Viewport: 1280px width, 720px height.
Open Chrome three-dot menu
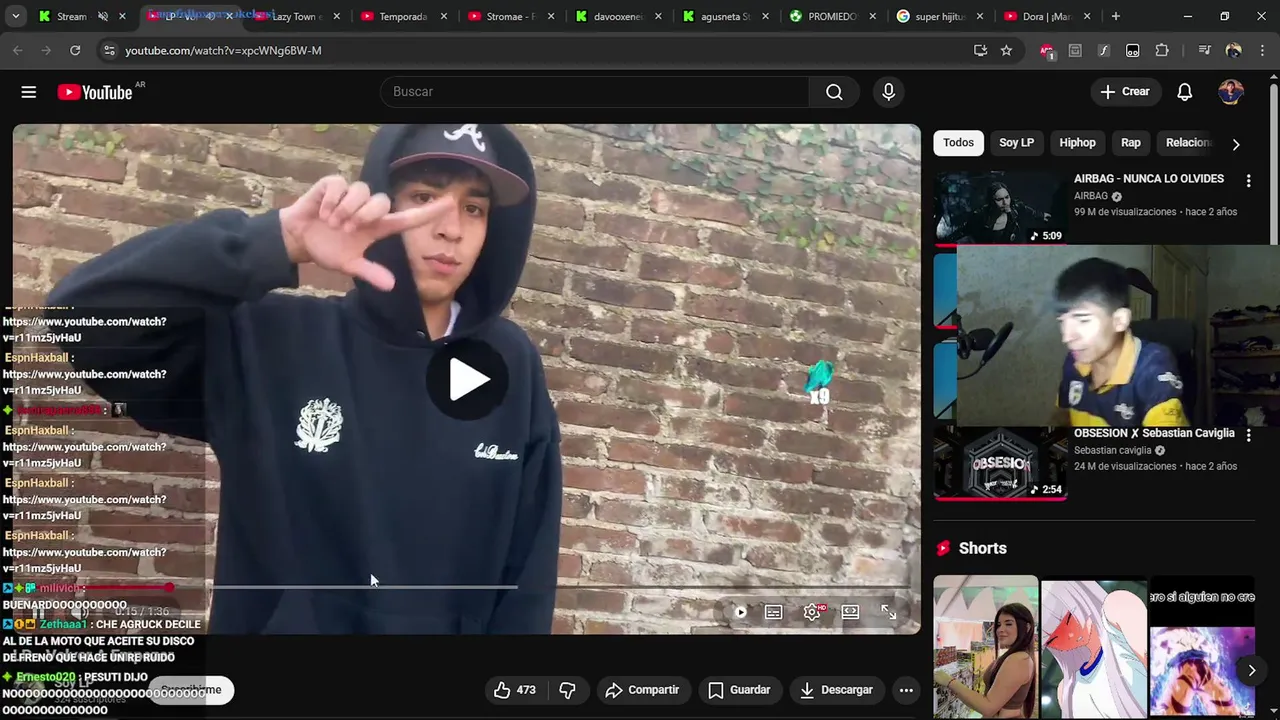click(1262, 50)
